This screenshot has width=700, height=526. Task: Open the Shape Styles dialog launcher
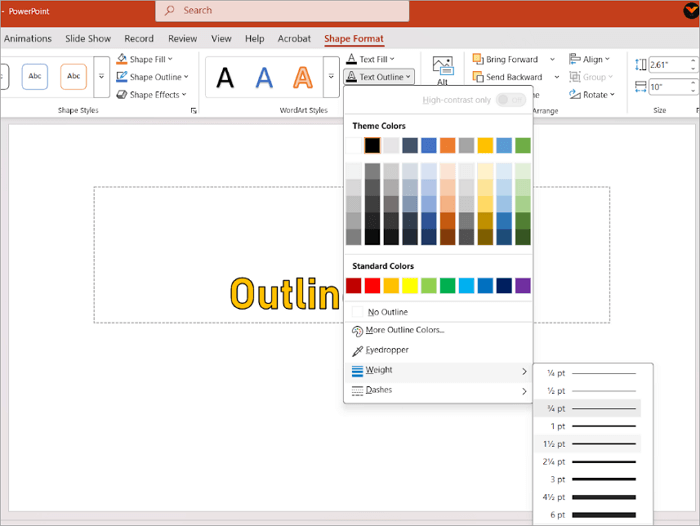[193, 110]
